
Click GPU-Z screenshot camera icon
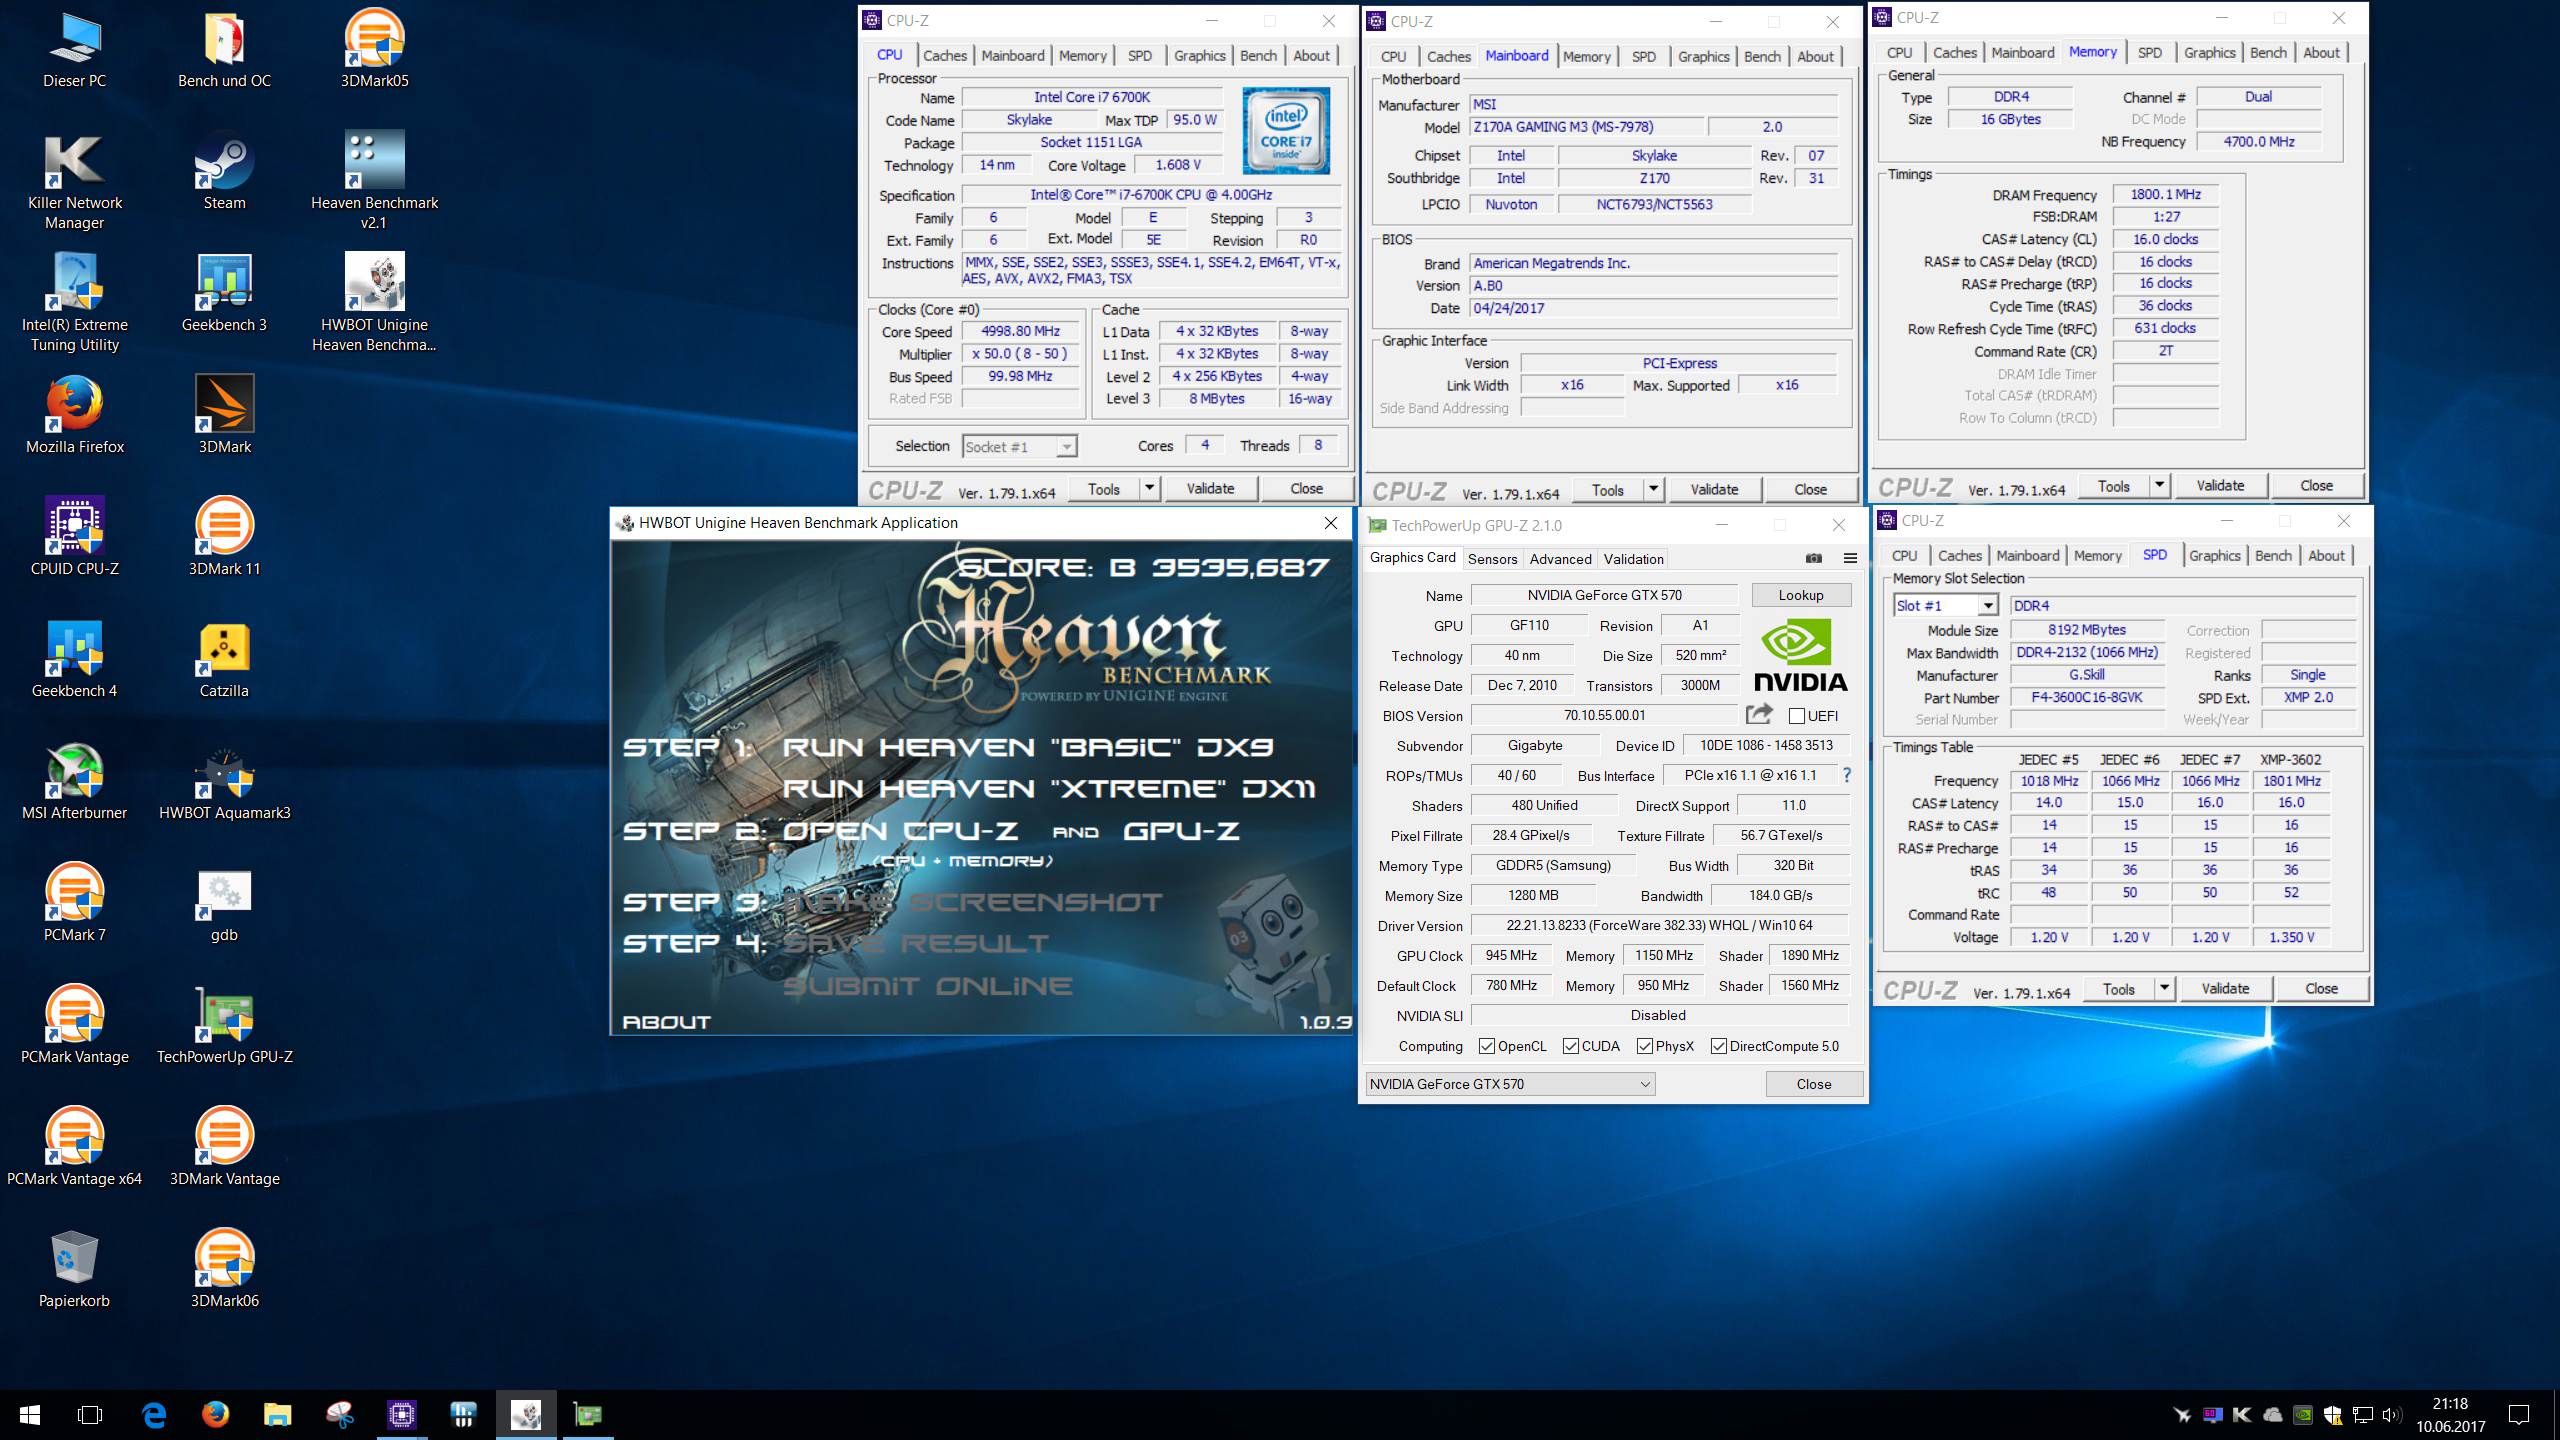(1814, 558)
